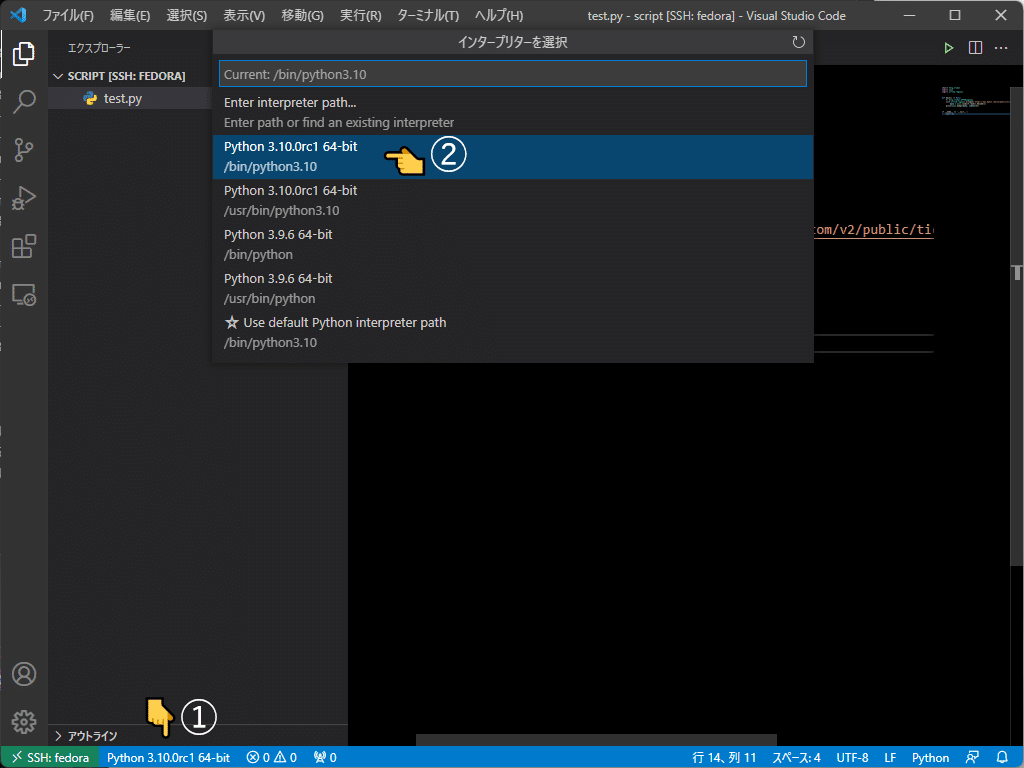Open the Explorer view in activity bar
The width and height of the screenshot is (1024, 768).
pyautogui.click(x=24, y=54)
